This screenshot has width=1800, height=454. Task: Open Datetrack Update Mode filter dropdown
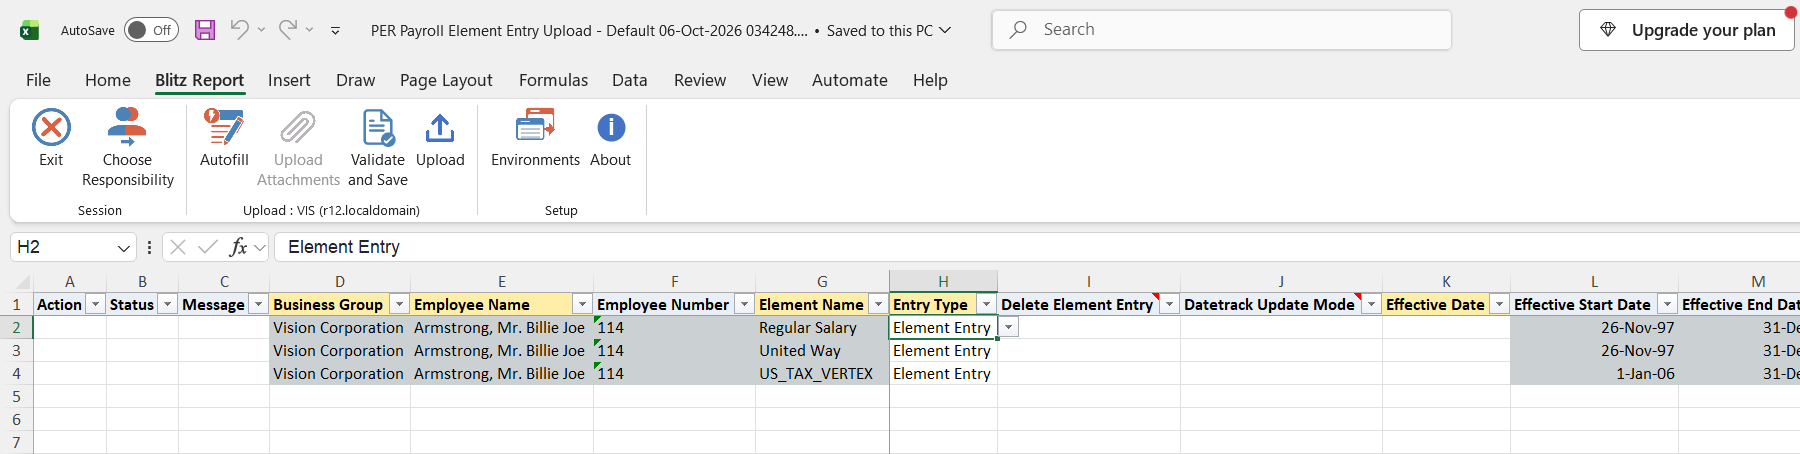click(1371, 304)
